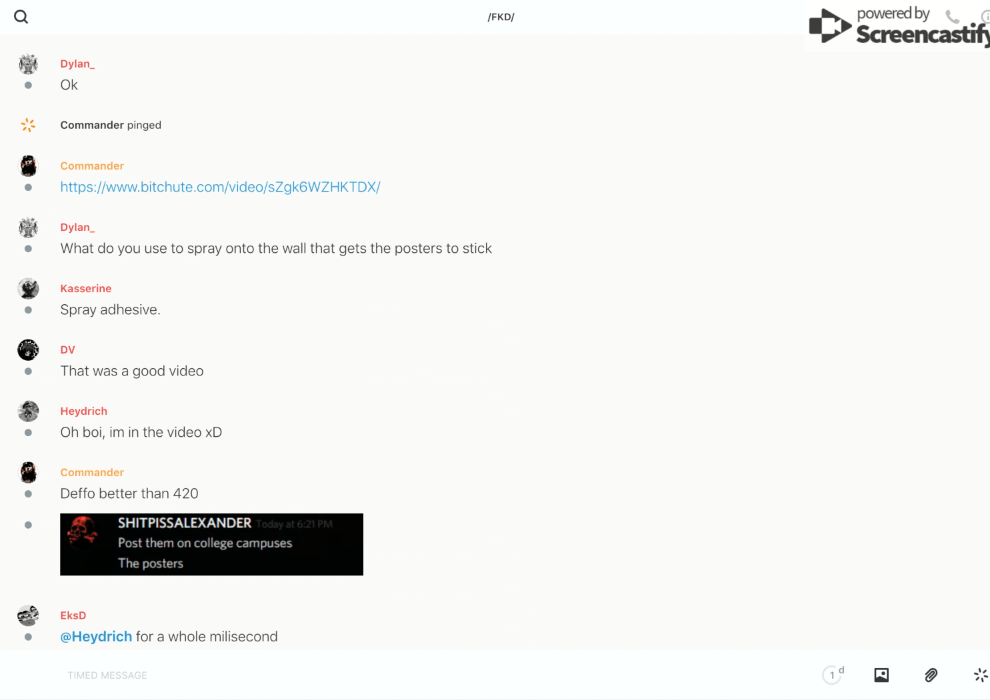Open the SHITPISSALEXANDER screenshot image

pyautogui.click(x=211, y=544)
